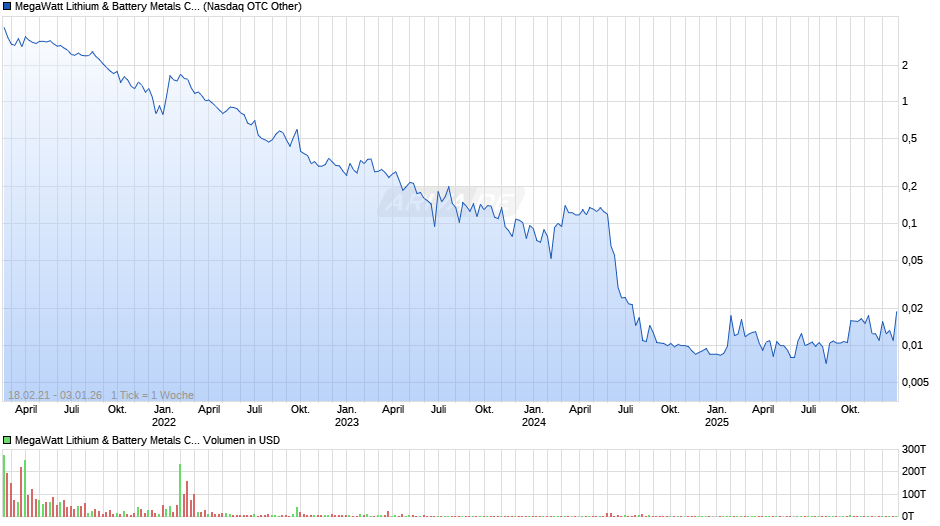Click the tall green volume bar in early 2022
This screenshot has height=526, width=940.
pyautogui.click(x=180, y=490)
